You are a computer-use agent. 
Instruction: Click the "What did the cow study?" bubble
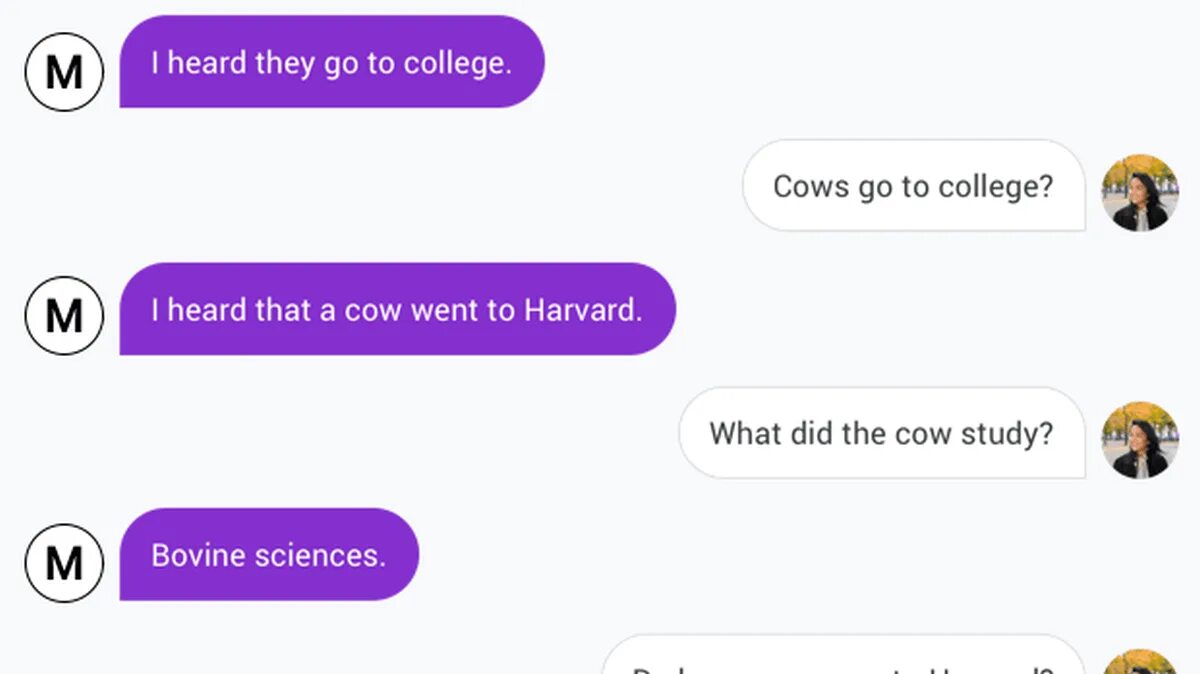coord(881,433)
